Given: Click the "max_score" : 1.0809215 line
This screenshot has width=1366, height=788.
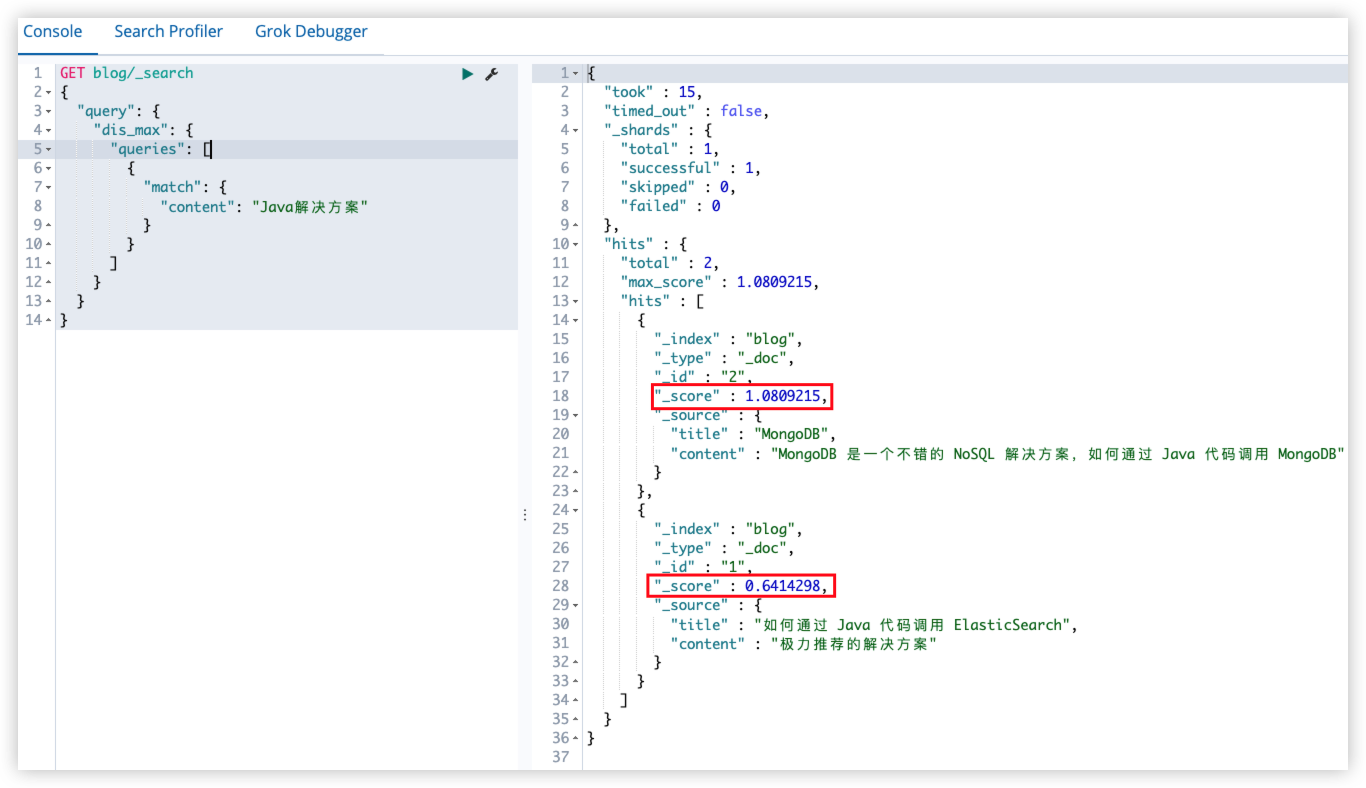Looking at the screenshot, I should [x=720, y=282].
